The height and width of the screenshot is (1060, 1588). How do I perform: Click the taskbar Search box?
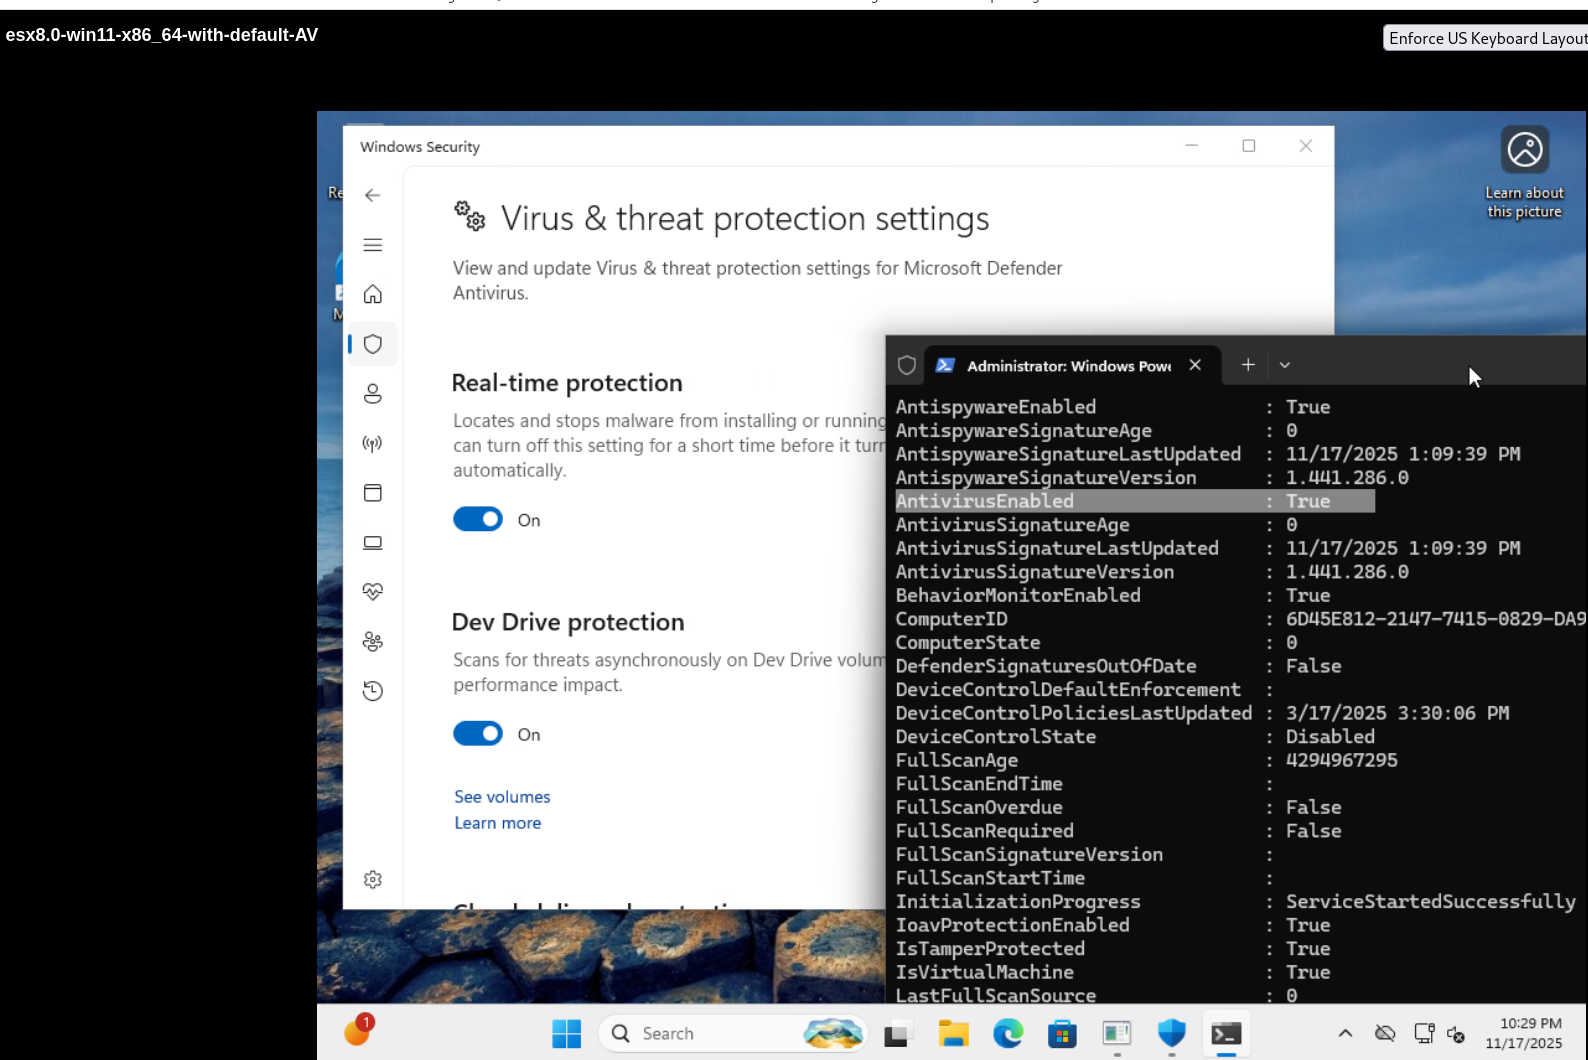point(733,1033)
